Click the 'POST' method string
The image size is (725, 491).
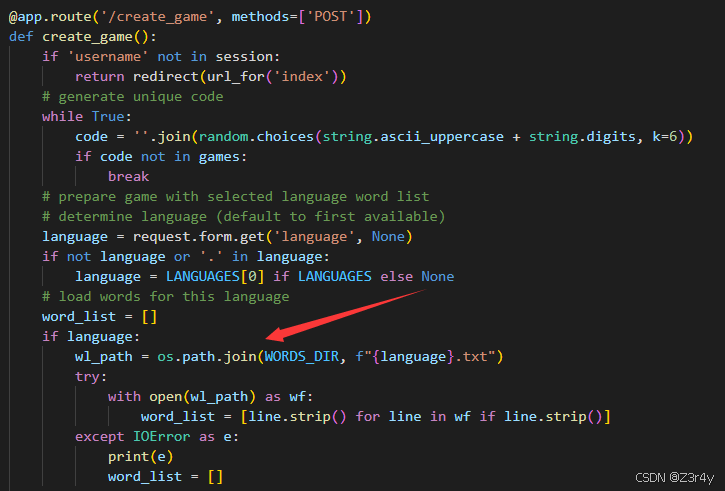tap(331, 17)
